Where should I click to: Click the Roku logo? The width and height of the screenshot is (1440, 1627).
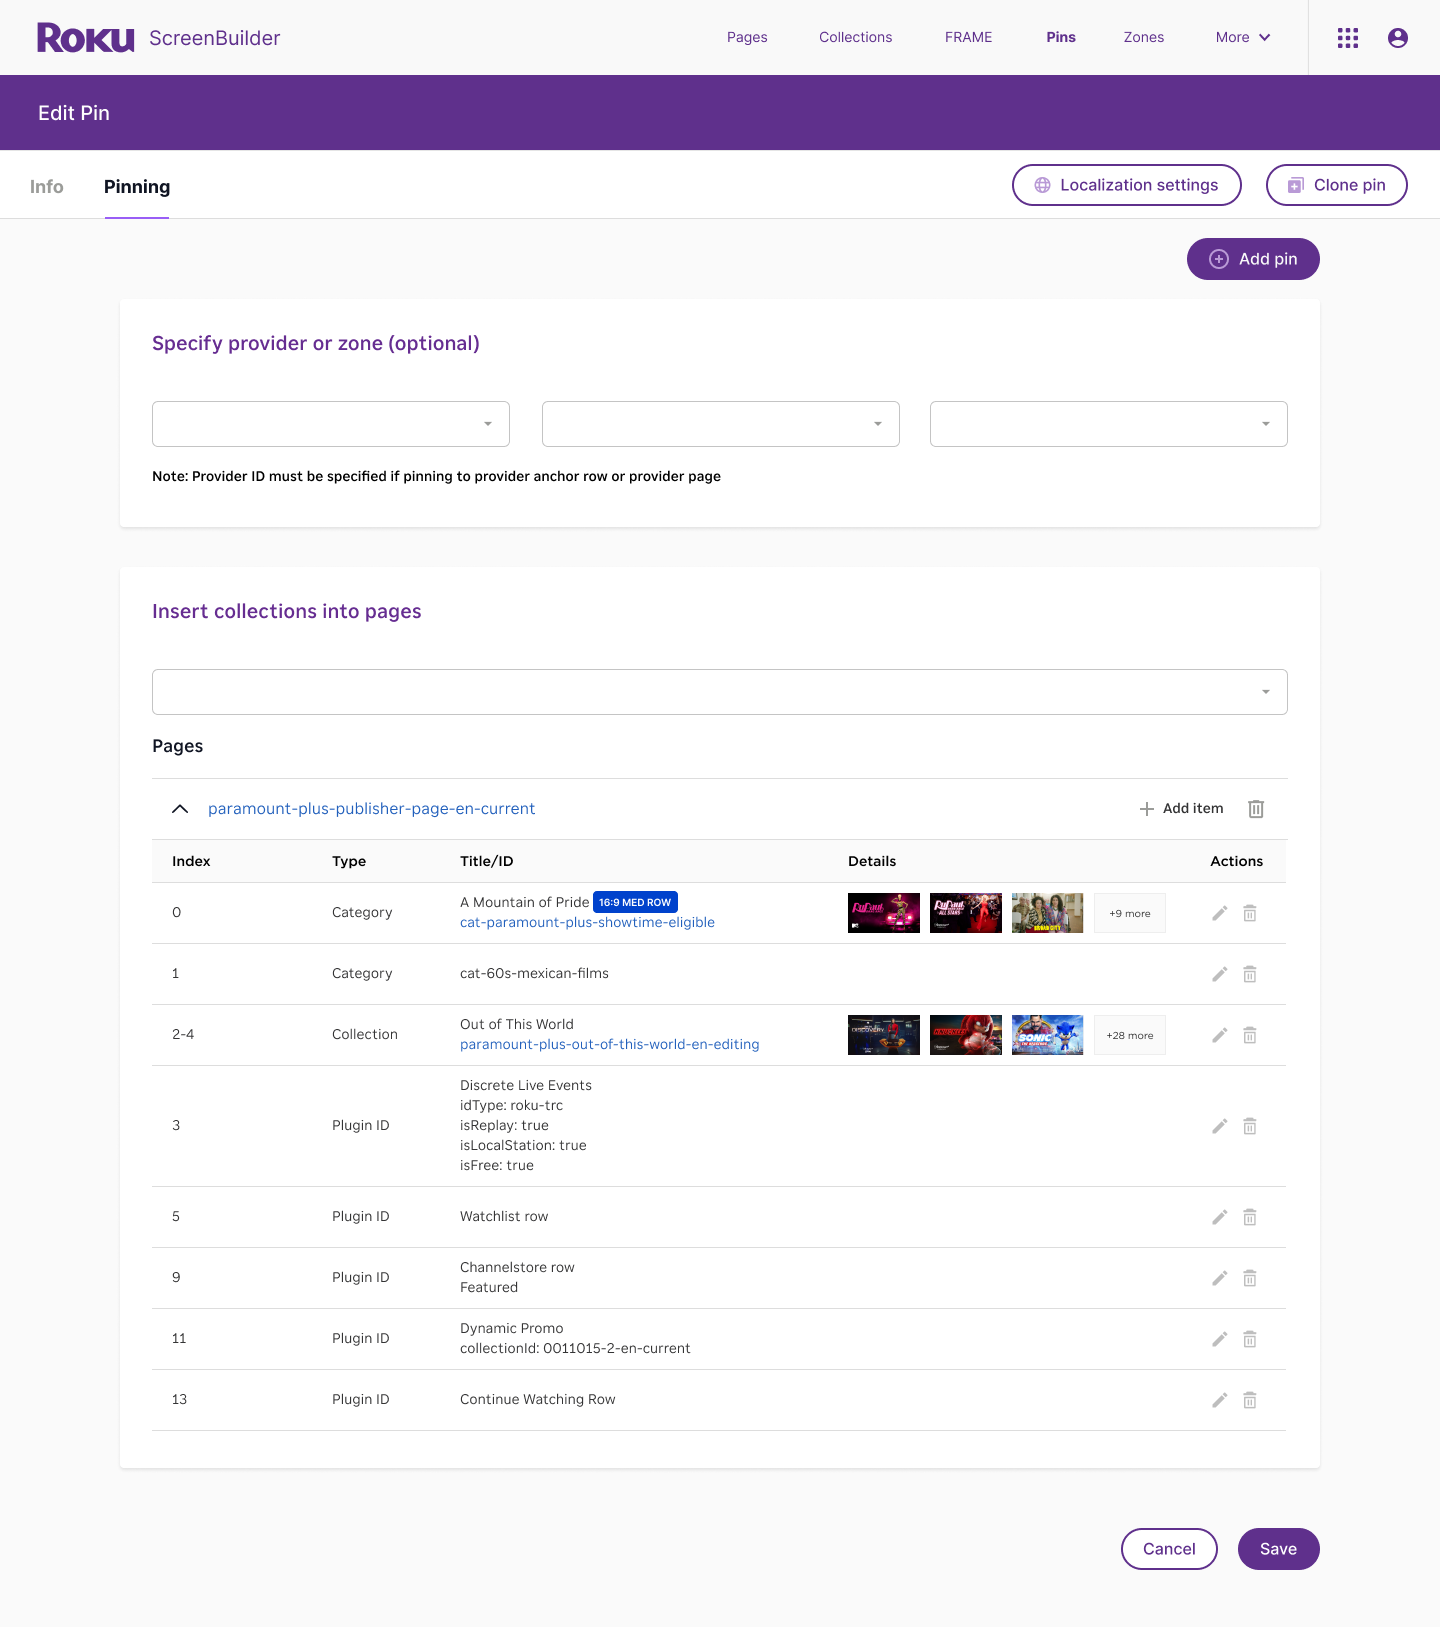pos(86,38)
